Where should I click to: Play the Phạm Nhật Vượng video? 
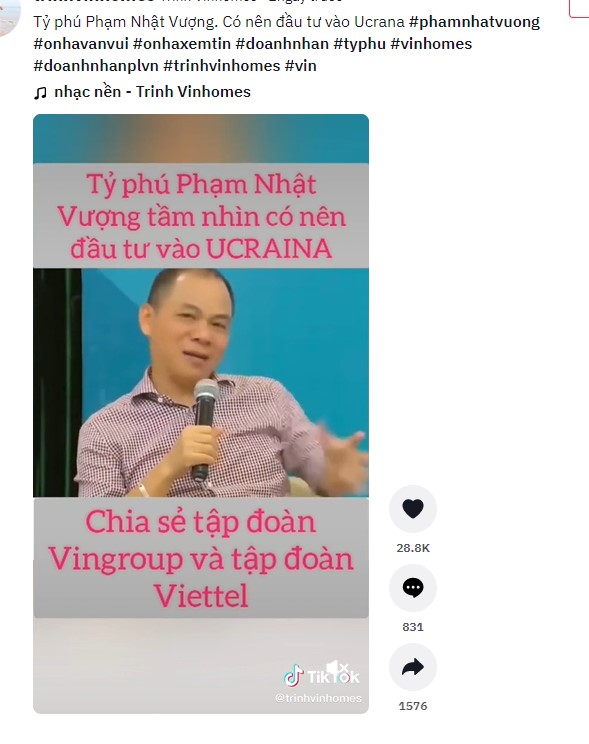point(201,414)
